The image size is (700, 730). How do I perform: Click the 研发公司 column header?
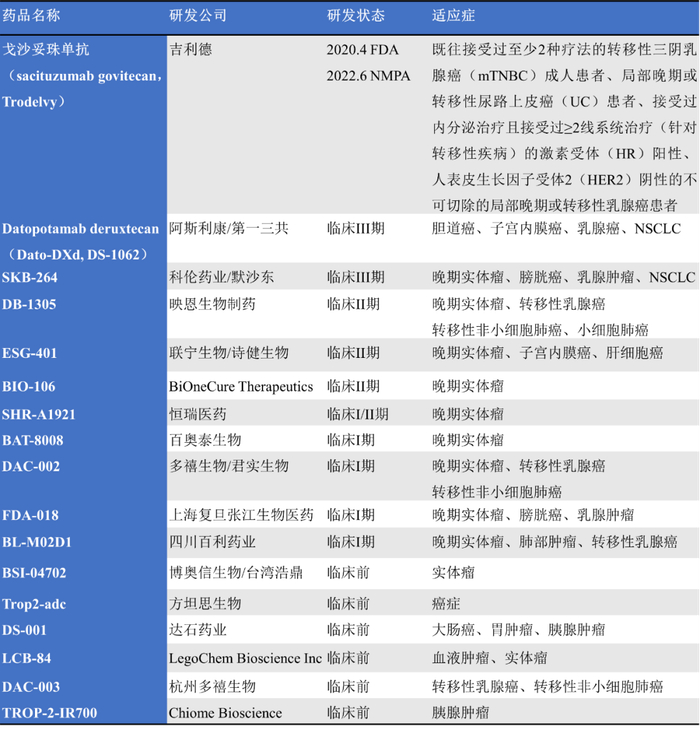(198, 15)
